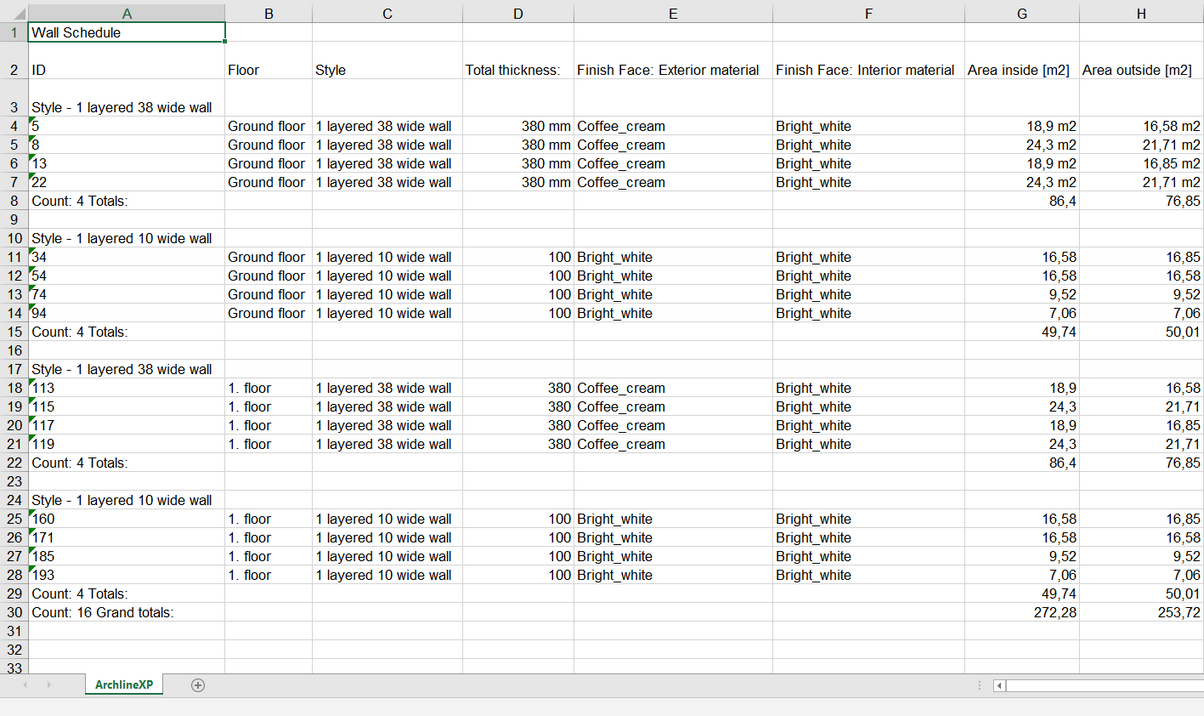Go to next sheet via navigation arrow
The width and height of the screenshot is (1204, 716).
coord(48,685)
